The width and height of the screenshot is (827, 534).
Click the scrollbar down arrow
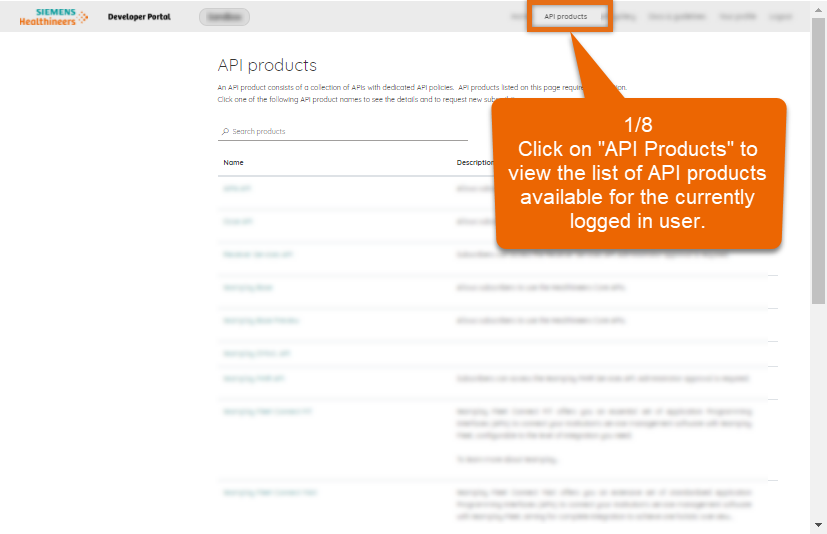(819, 525)
